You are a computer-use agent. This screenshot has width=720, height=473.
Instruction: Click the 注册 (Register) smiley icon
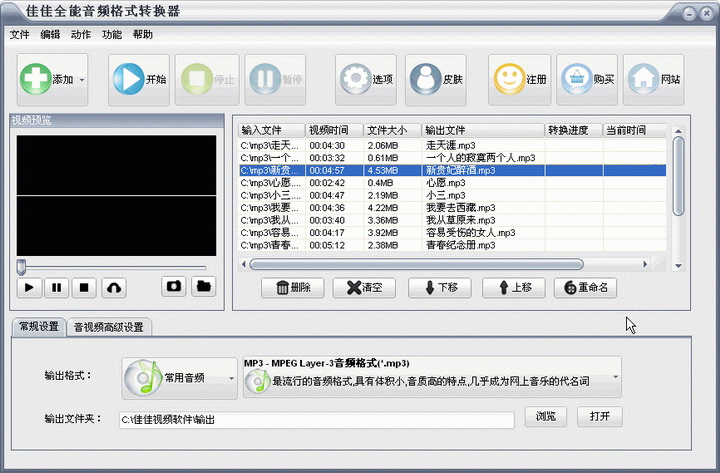tap(508, 79)
